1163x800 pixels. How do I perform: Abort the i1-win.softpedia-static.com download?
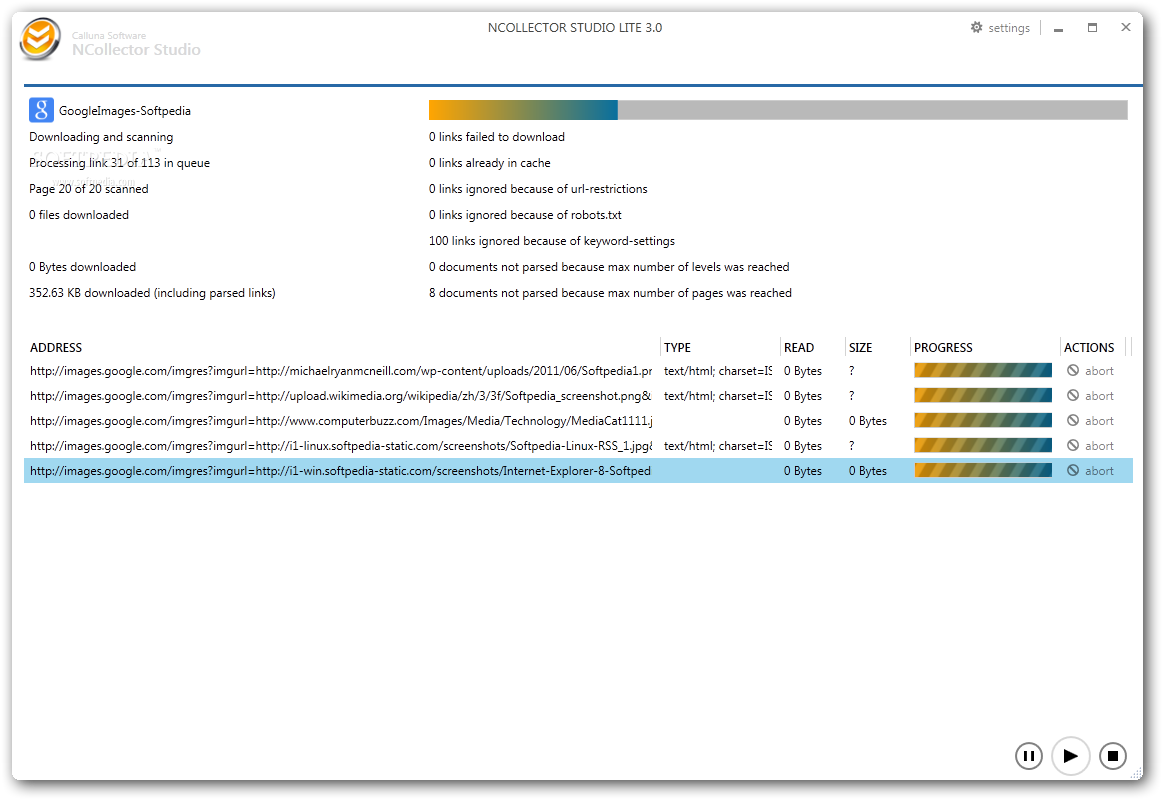pos(1090,471)
